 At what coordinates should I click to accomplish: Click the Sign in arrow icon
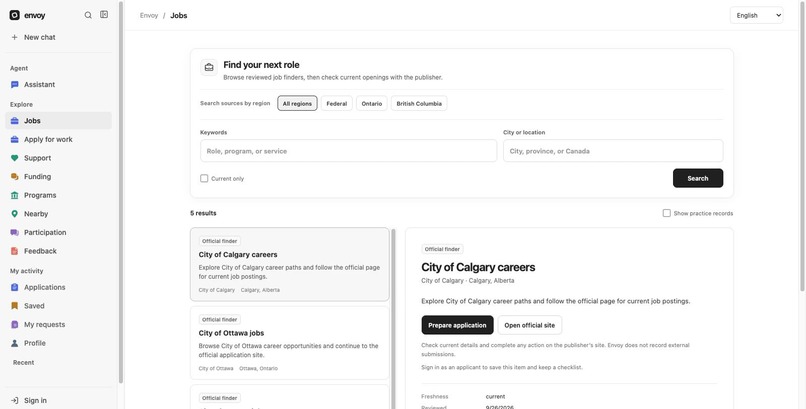coord(14,400)
